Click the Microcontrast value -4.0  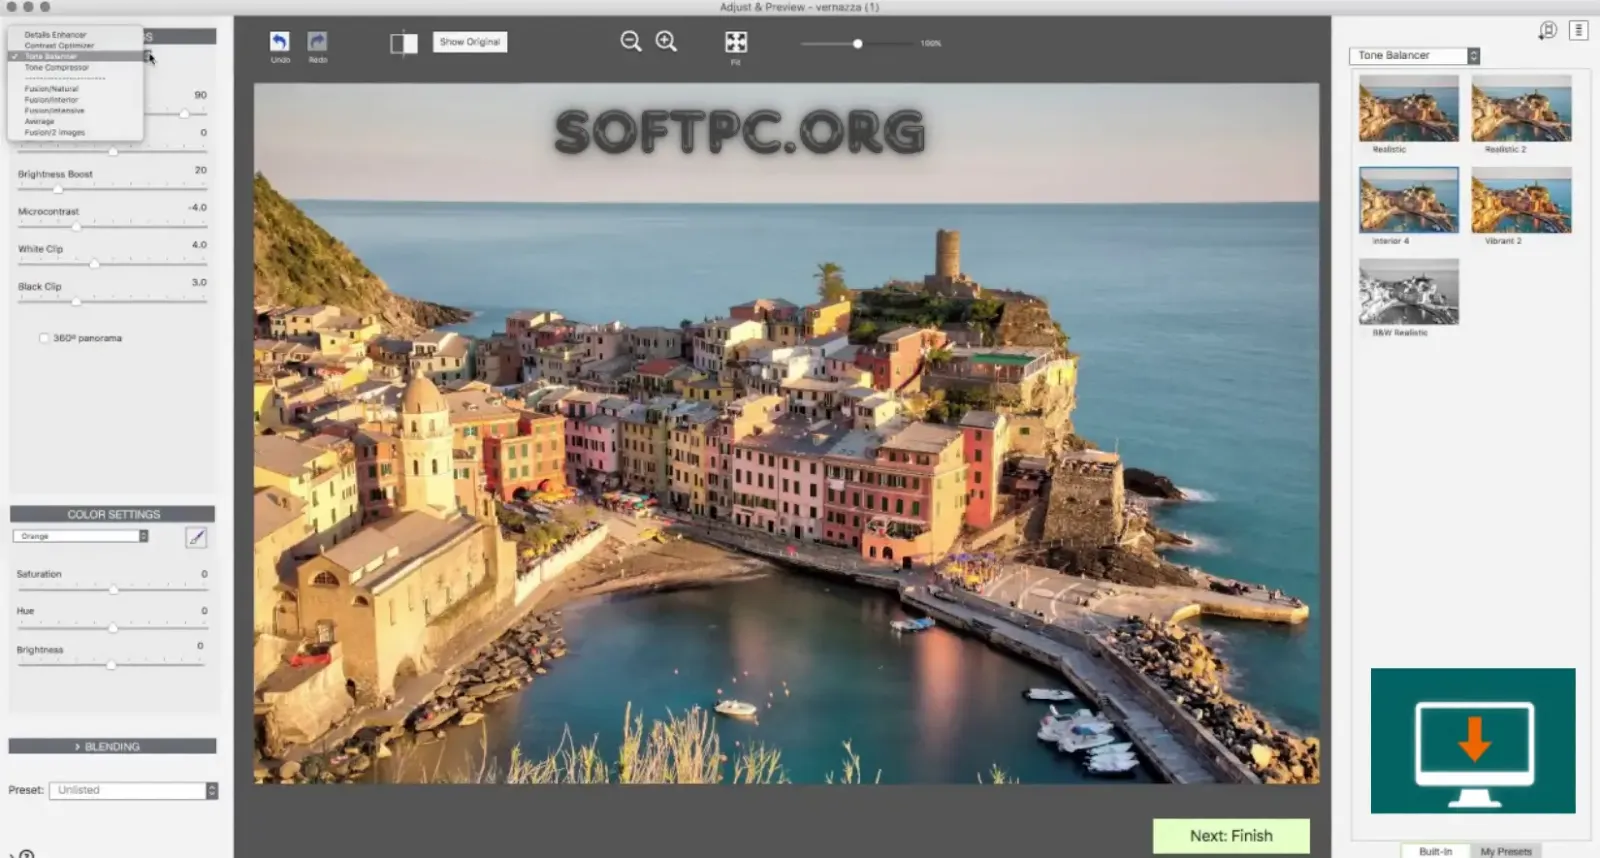click(197, 208)
